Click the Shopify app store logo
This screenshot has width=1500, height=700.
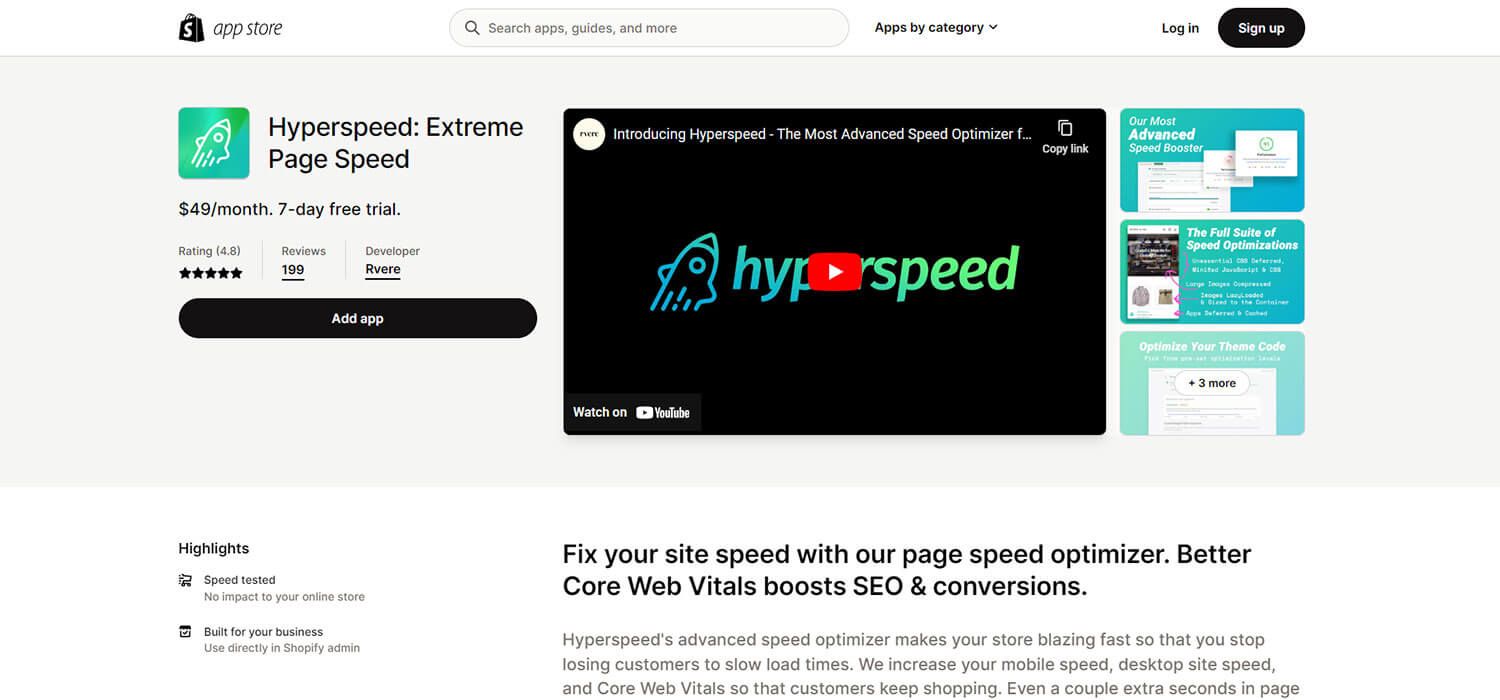click(230, 28)
